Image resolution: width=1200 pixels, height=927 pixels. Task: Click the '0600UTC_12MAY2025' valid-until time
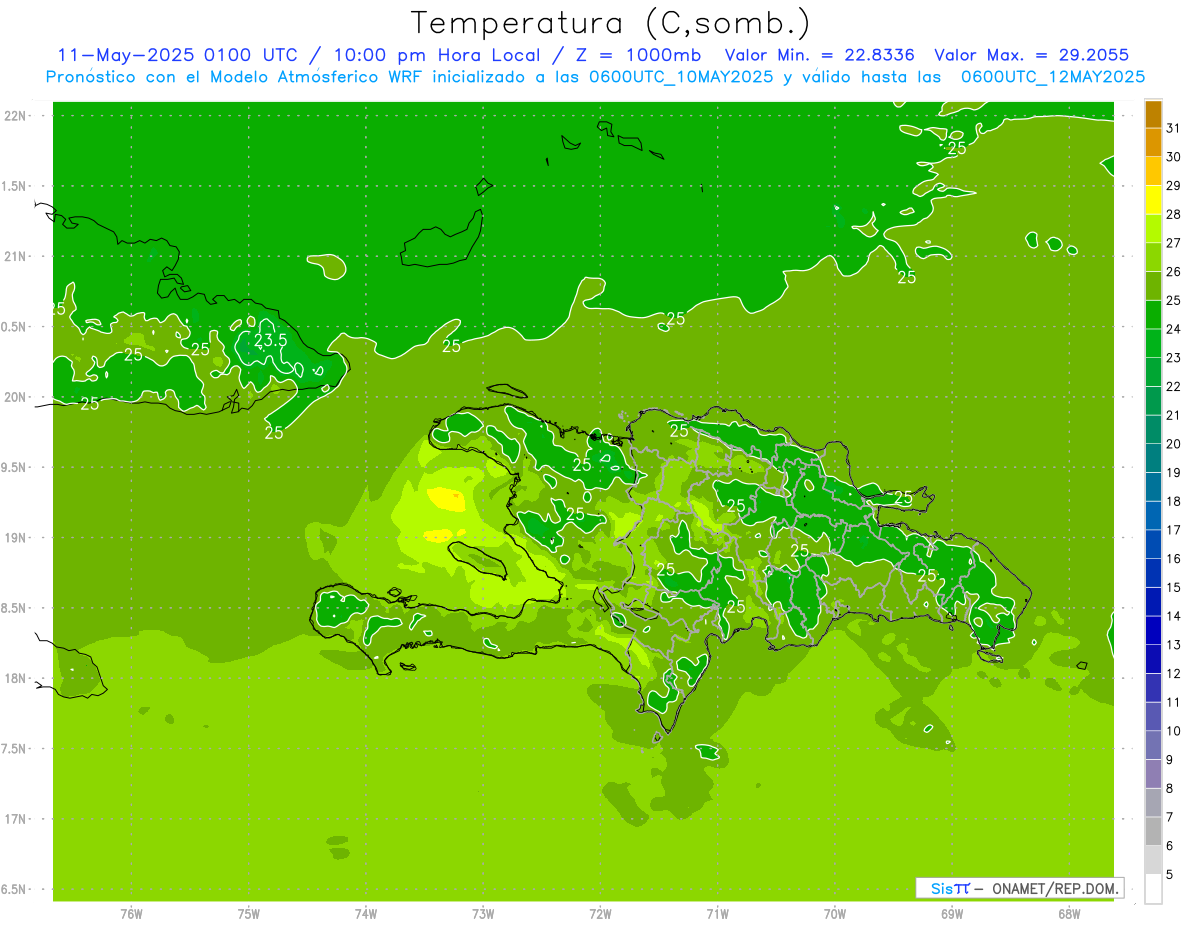pyautogui.click(x=1053, y=76)
